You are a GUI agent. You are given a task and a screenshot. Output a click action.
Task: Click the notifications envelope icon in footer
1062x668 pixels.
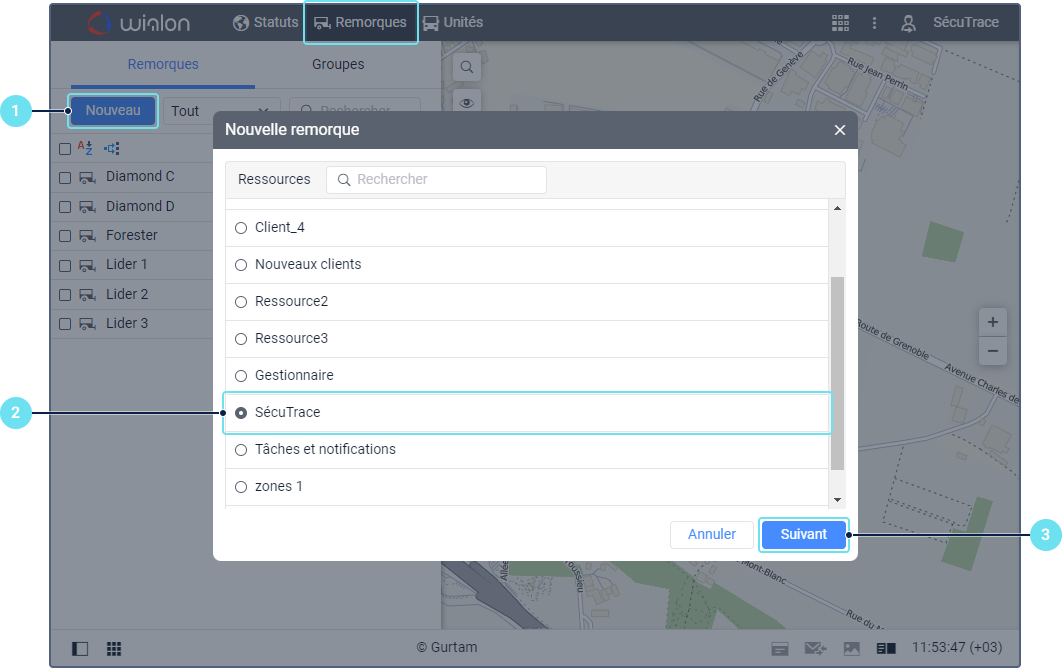click(815, 648)
